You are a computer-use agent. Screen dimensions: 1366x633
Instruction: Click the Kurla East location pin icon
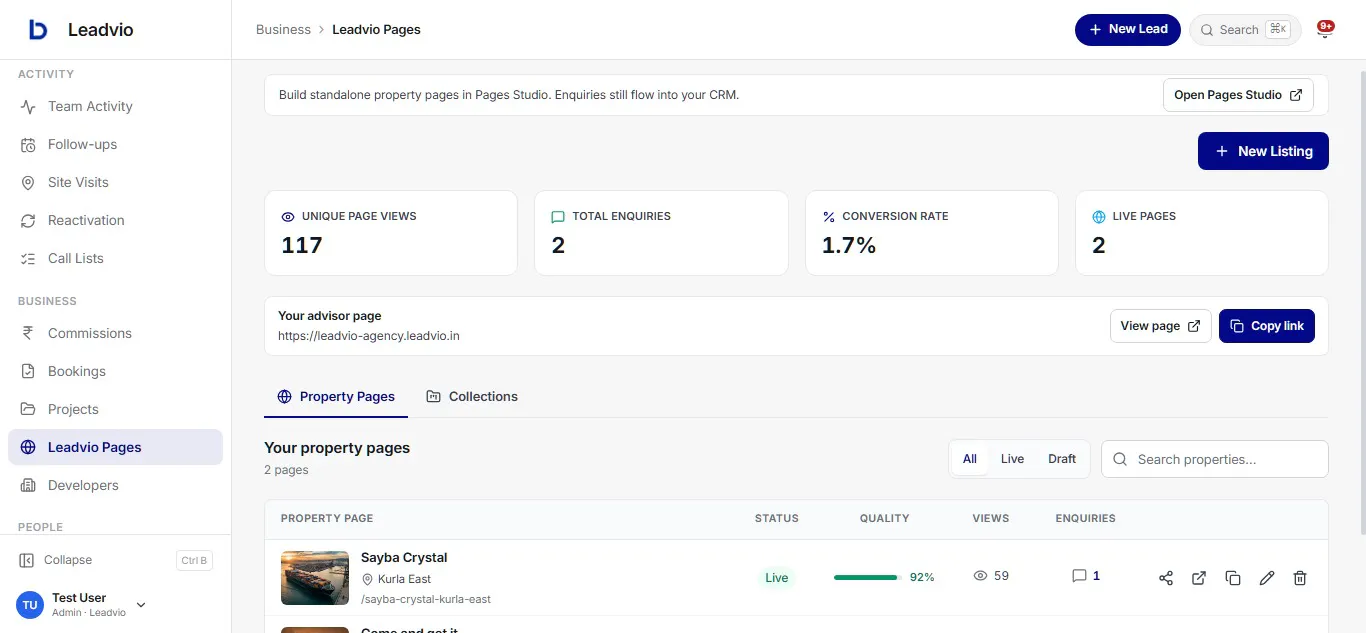(367, 579)
